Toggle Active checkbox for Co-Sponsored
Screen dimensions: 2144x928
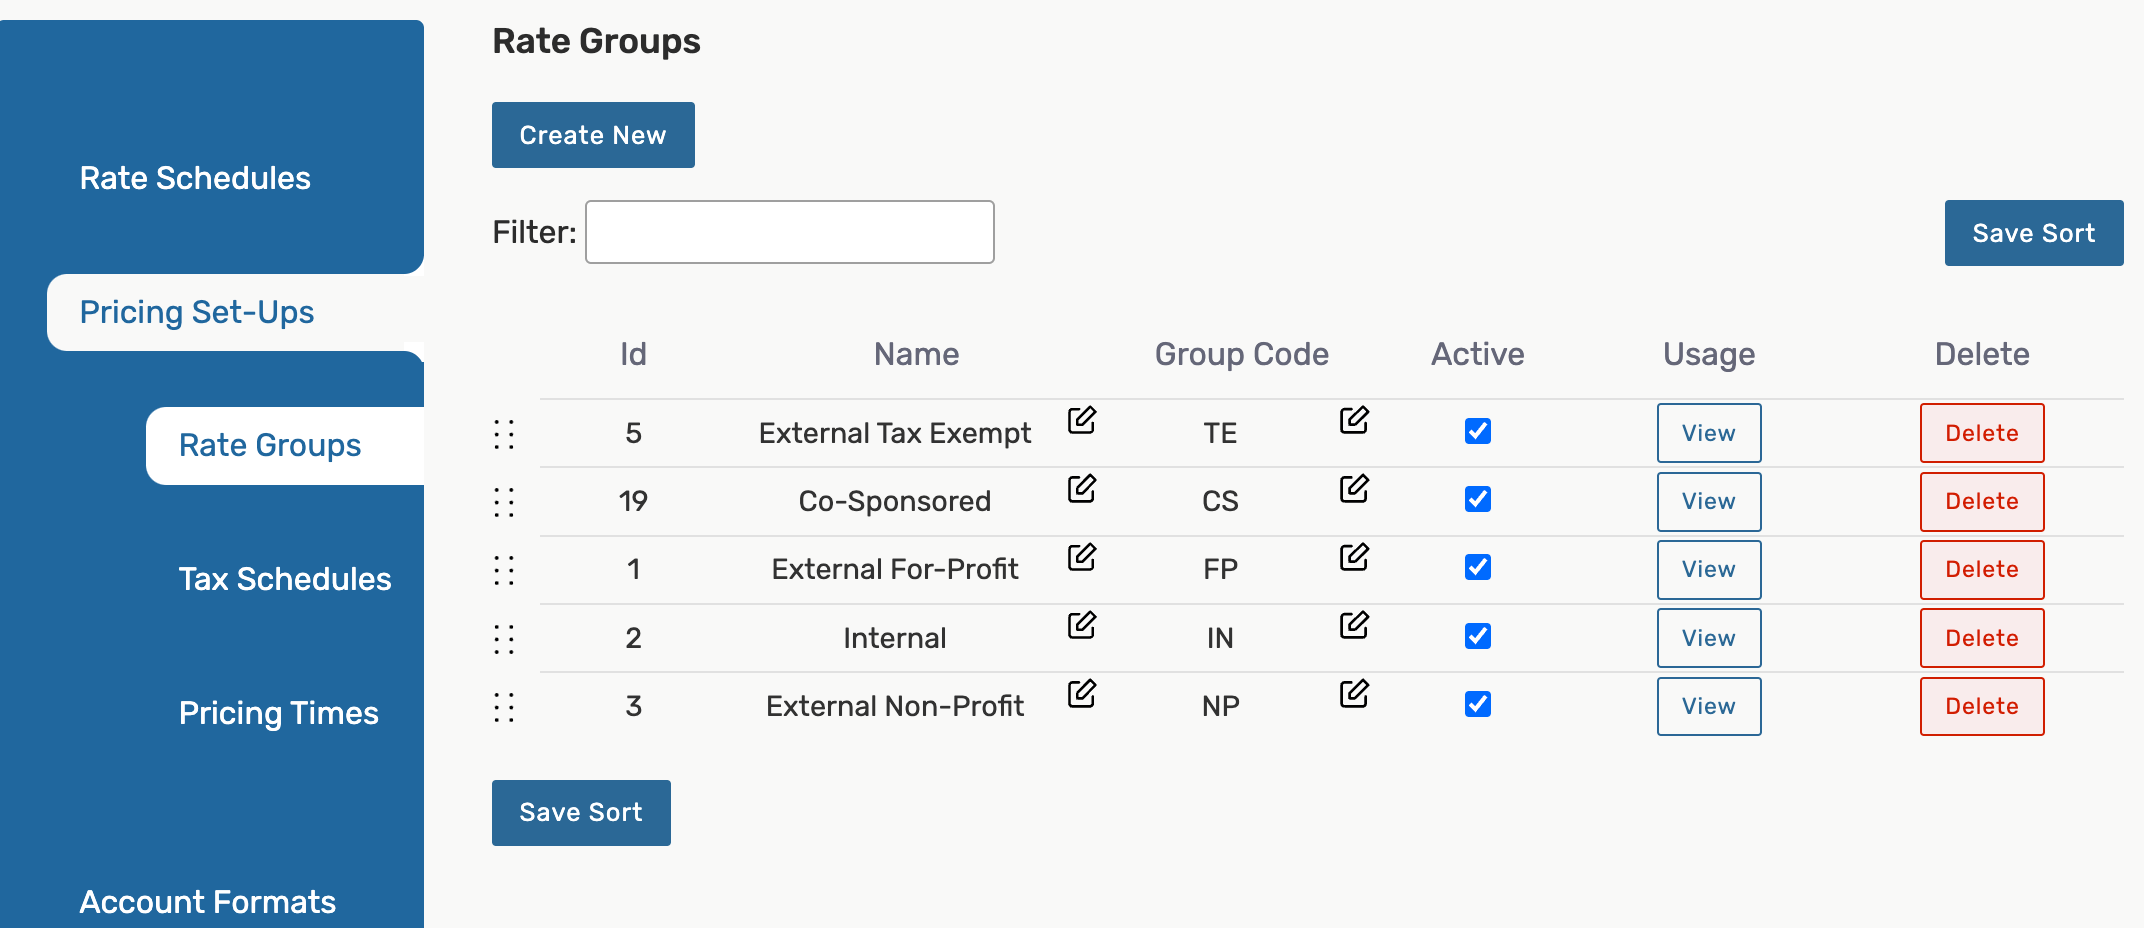coord(1477,499)
